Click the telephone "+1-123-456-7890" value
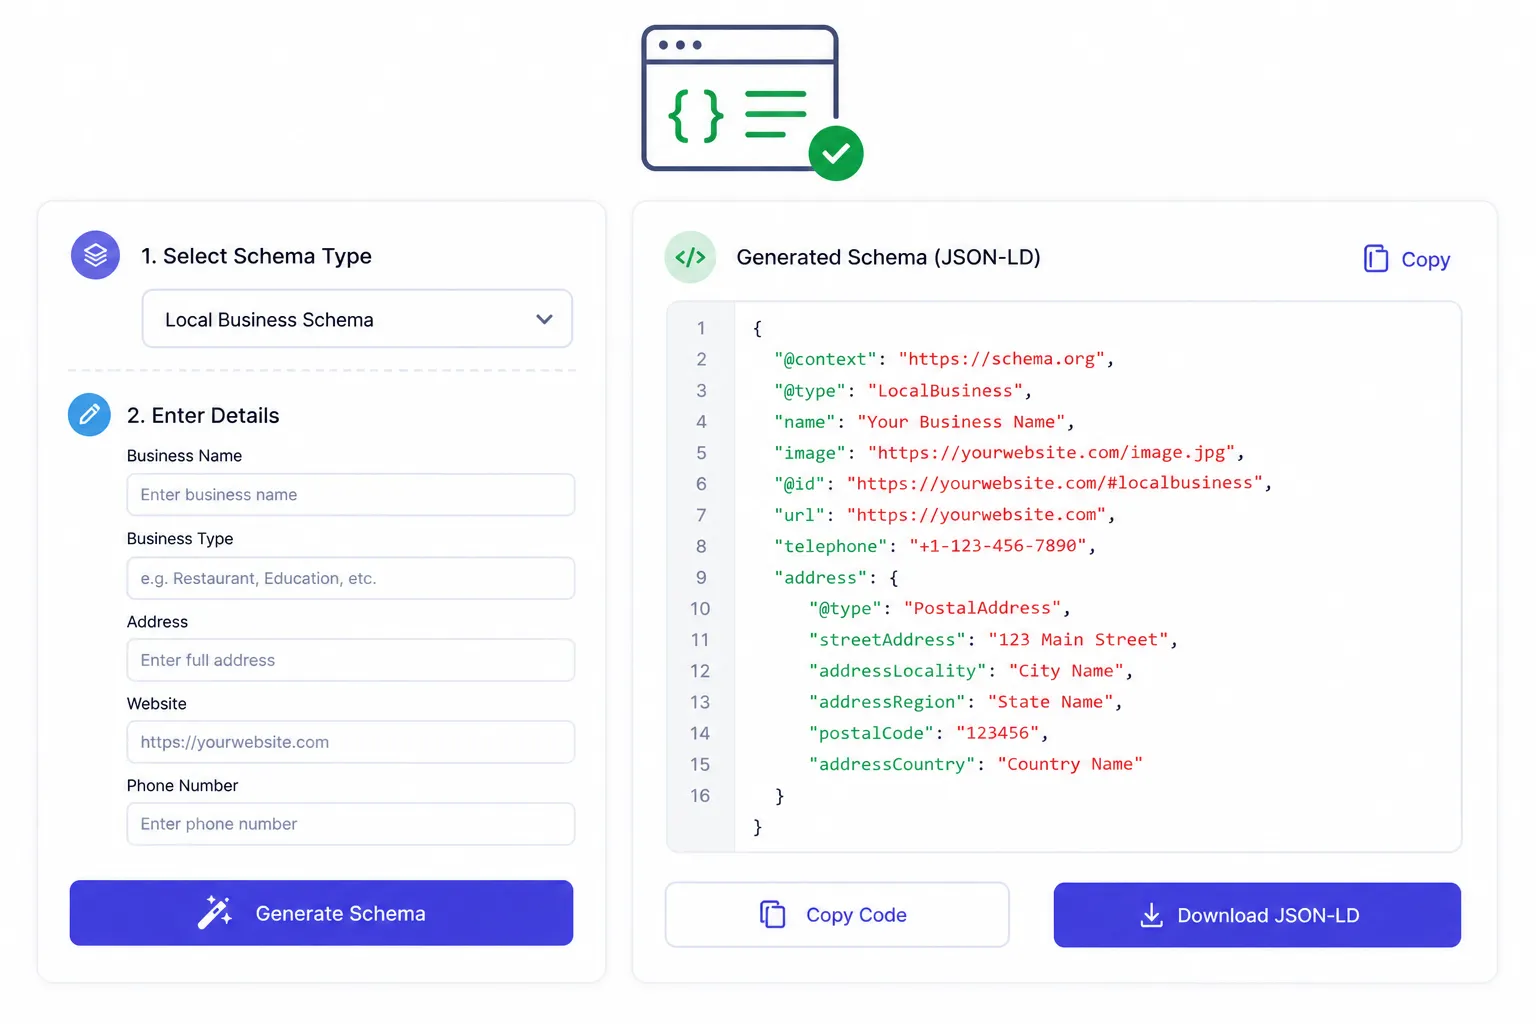This screenshot has width=1536, height=1024. 998,546
